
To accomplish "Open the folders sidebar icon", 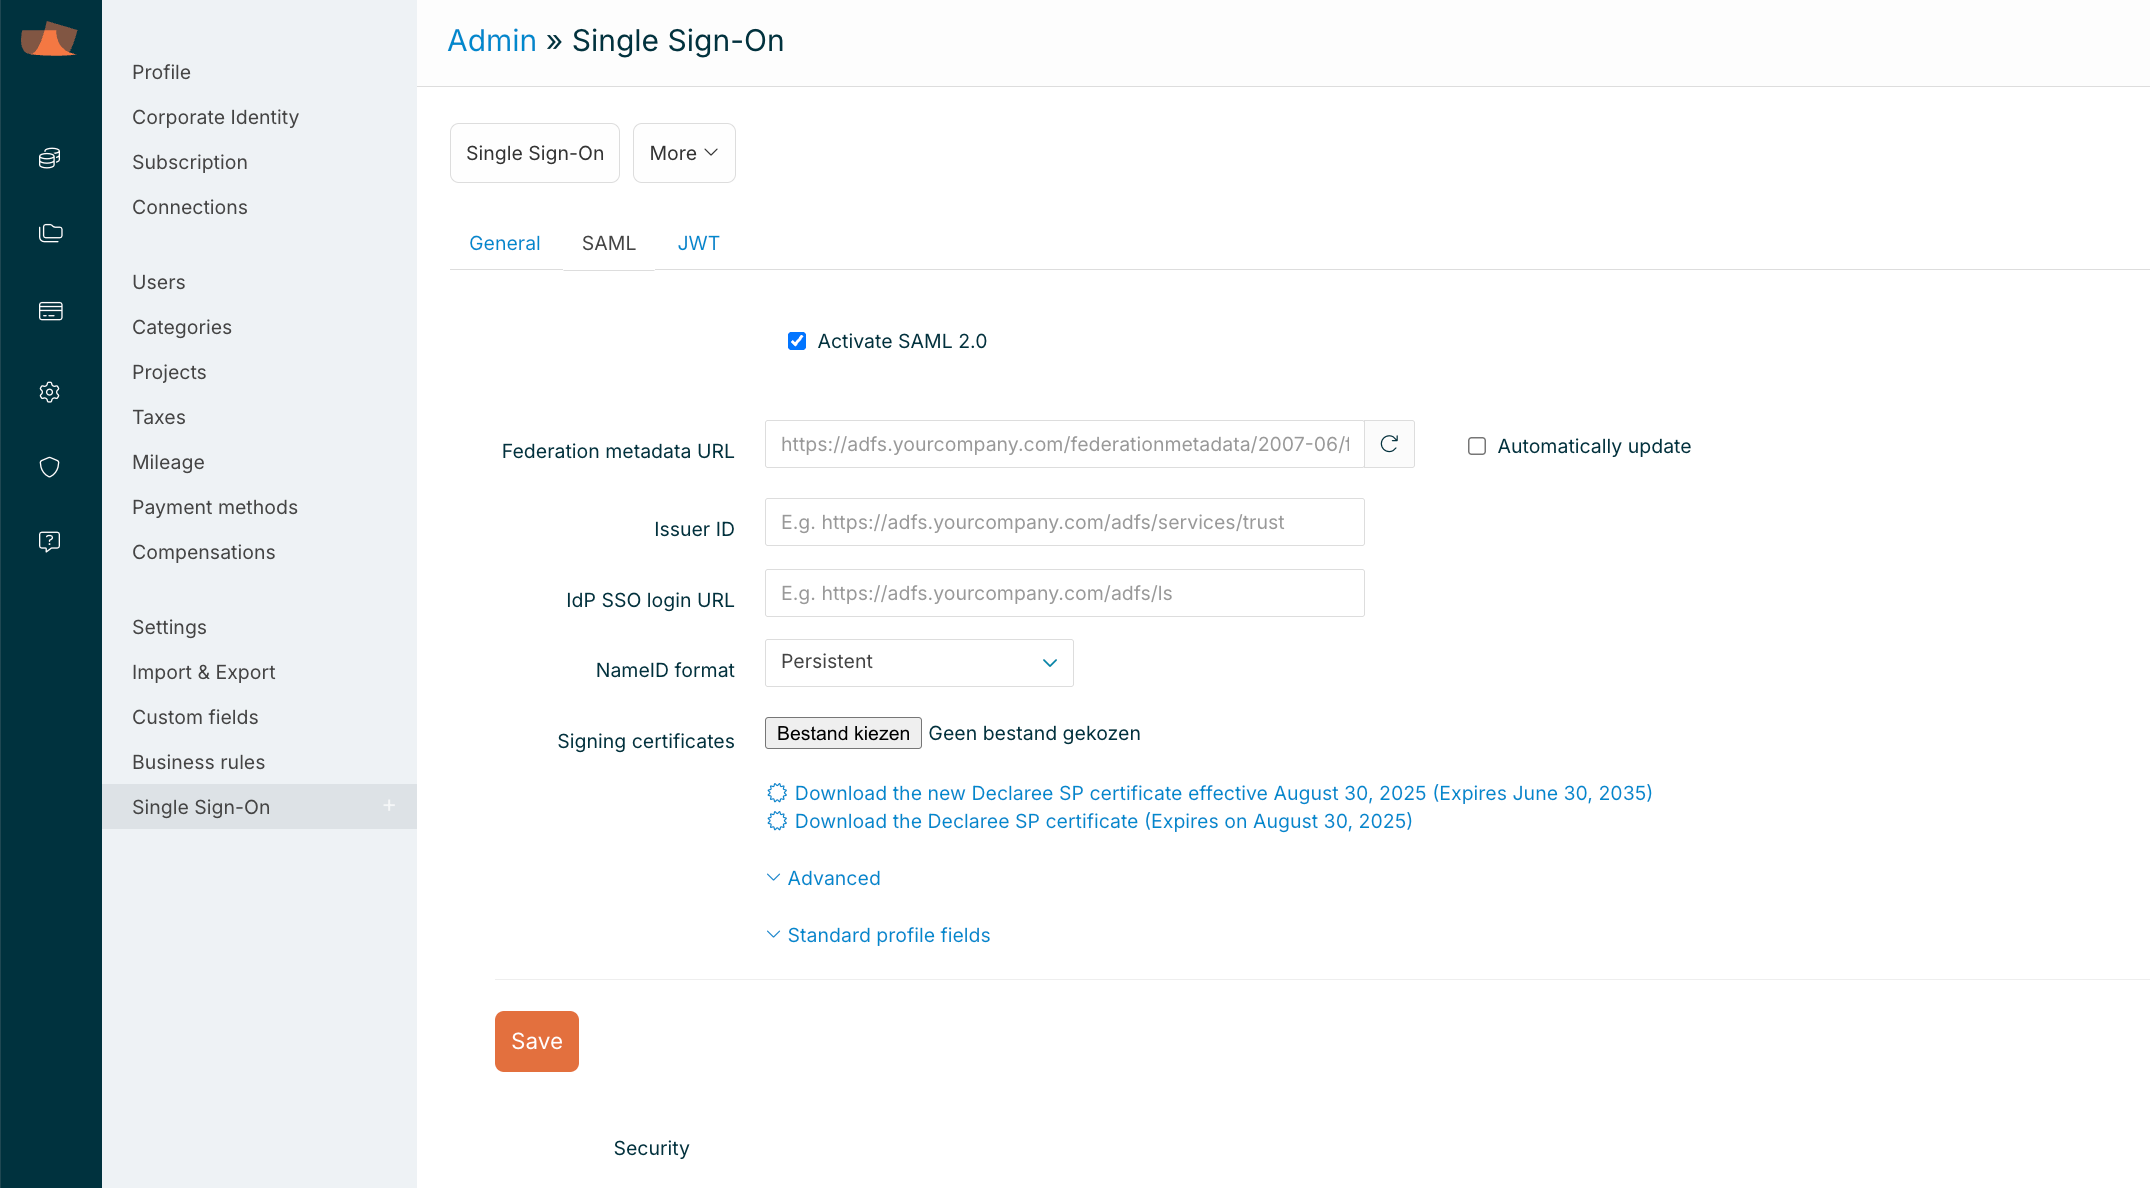I will coord(50,233).
